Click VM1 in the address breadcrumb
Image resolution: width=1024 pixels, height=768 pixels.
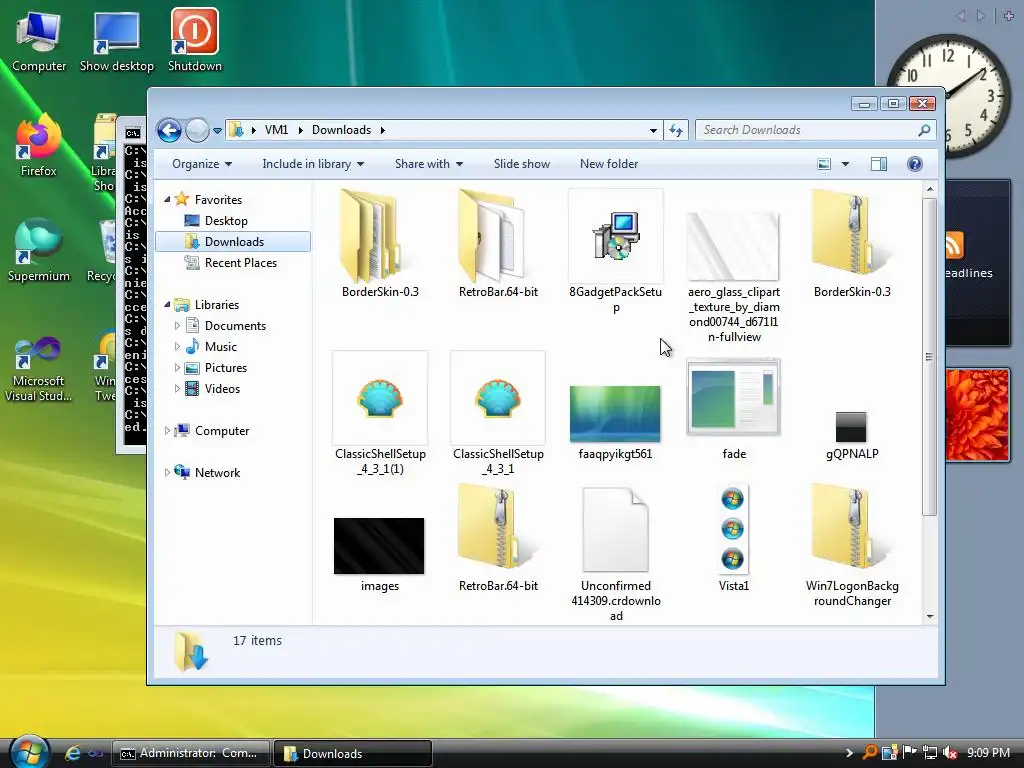tap(276, 130)
